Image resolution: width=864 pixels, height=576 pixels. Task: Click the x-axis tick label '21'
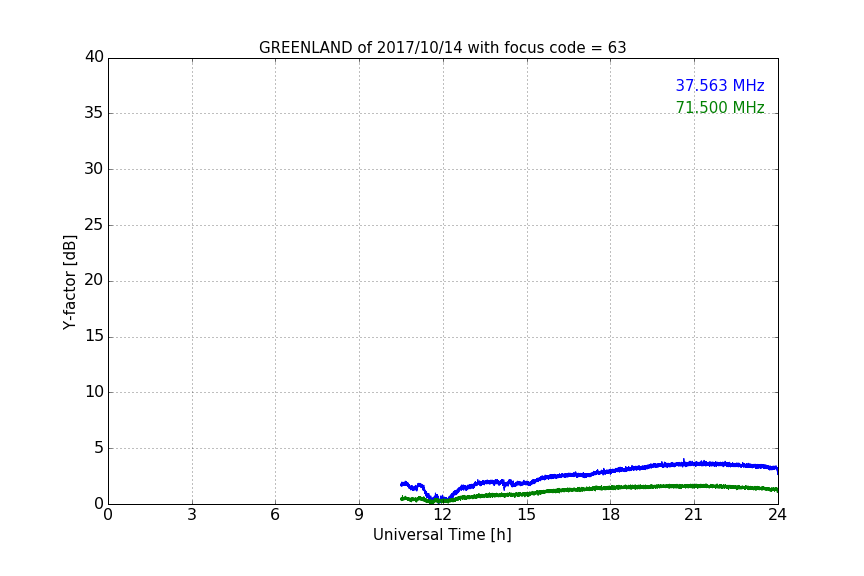[x=694, y=515]
